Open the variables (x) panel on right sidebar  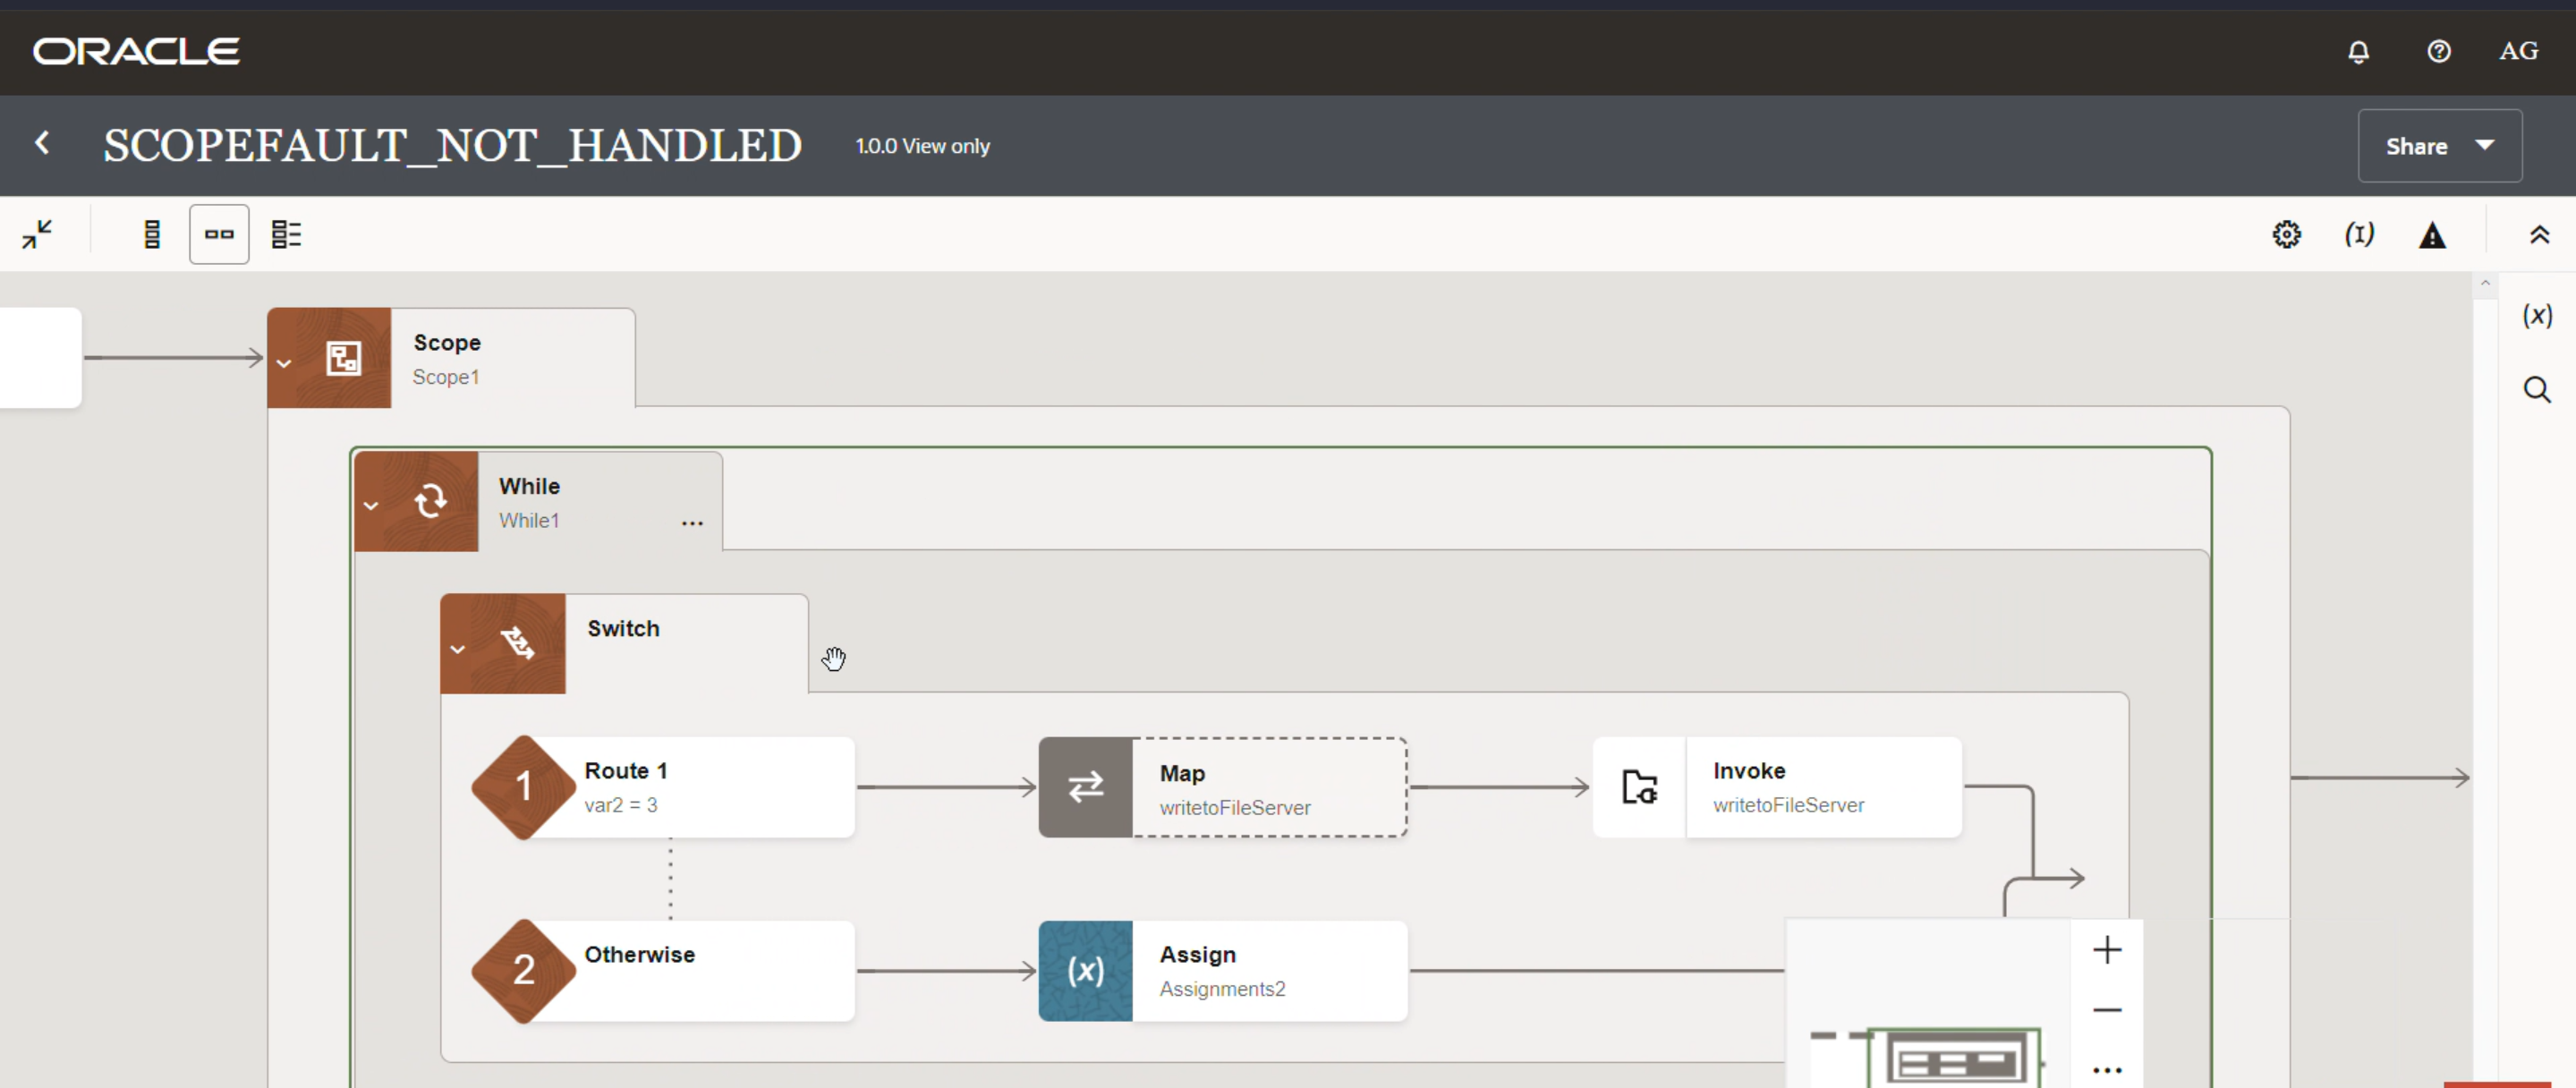tap(2537, 315)
